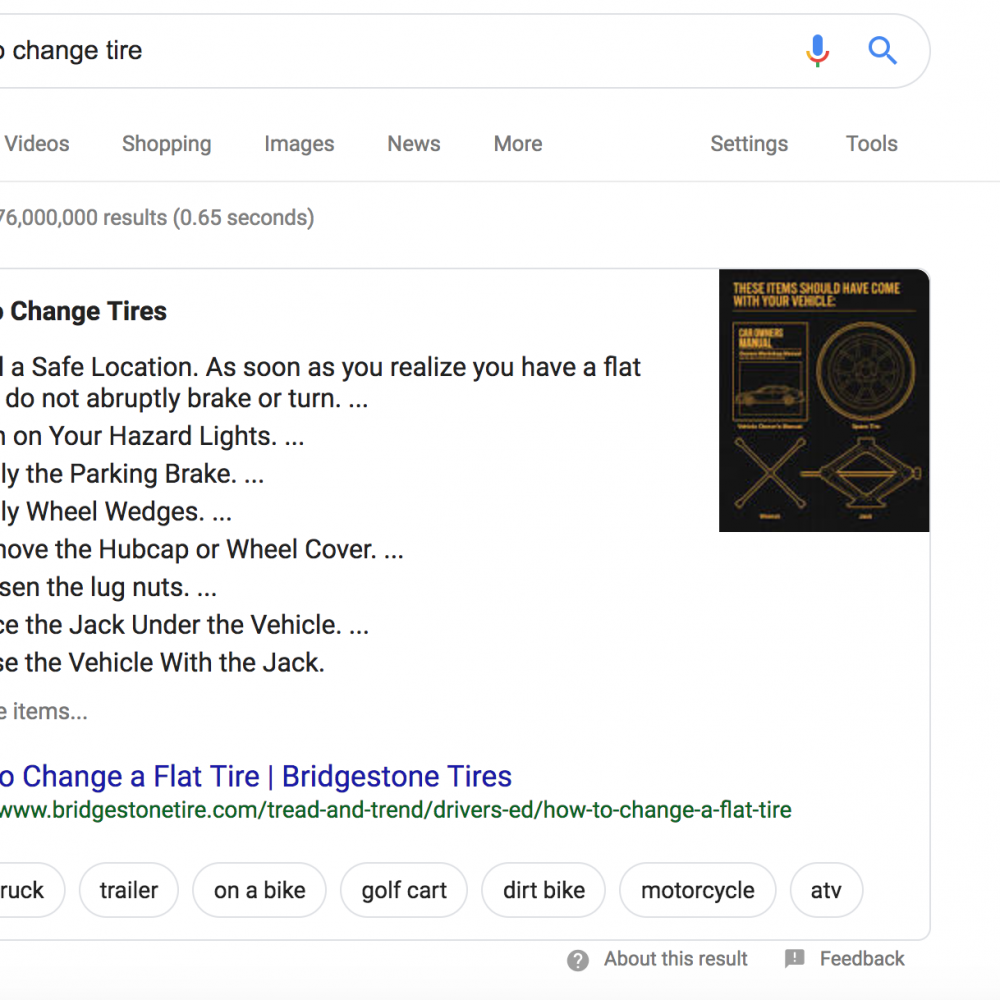Click the voice search microphone icon

(817, 50)
